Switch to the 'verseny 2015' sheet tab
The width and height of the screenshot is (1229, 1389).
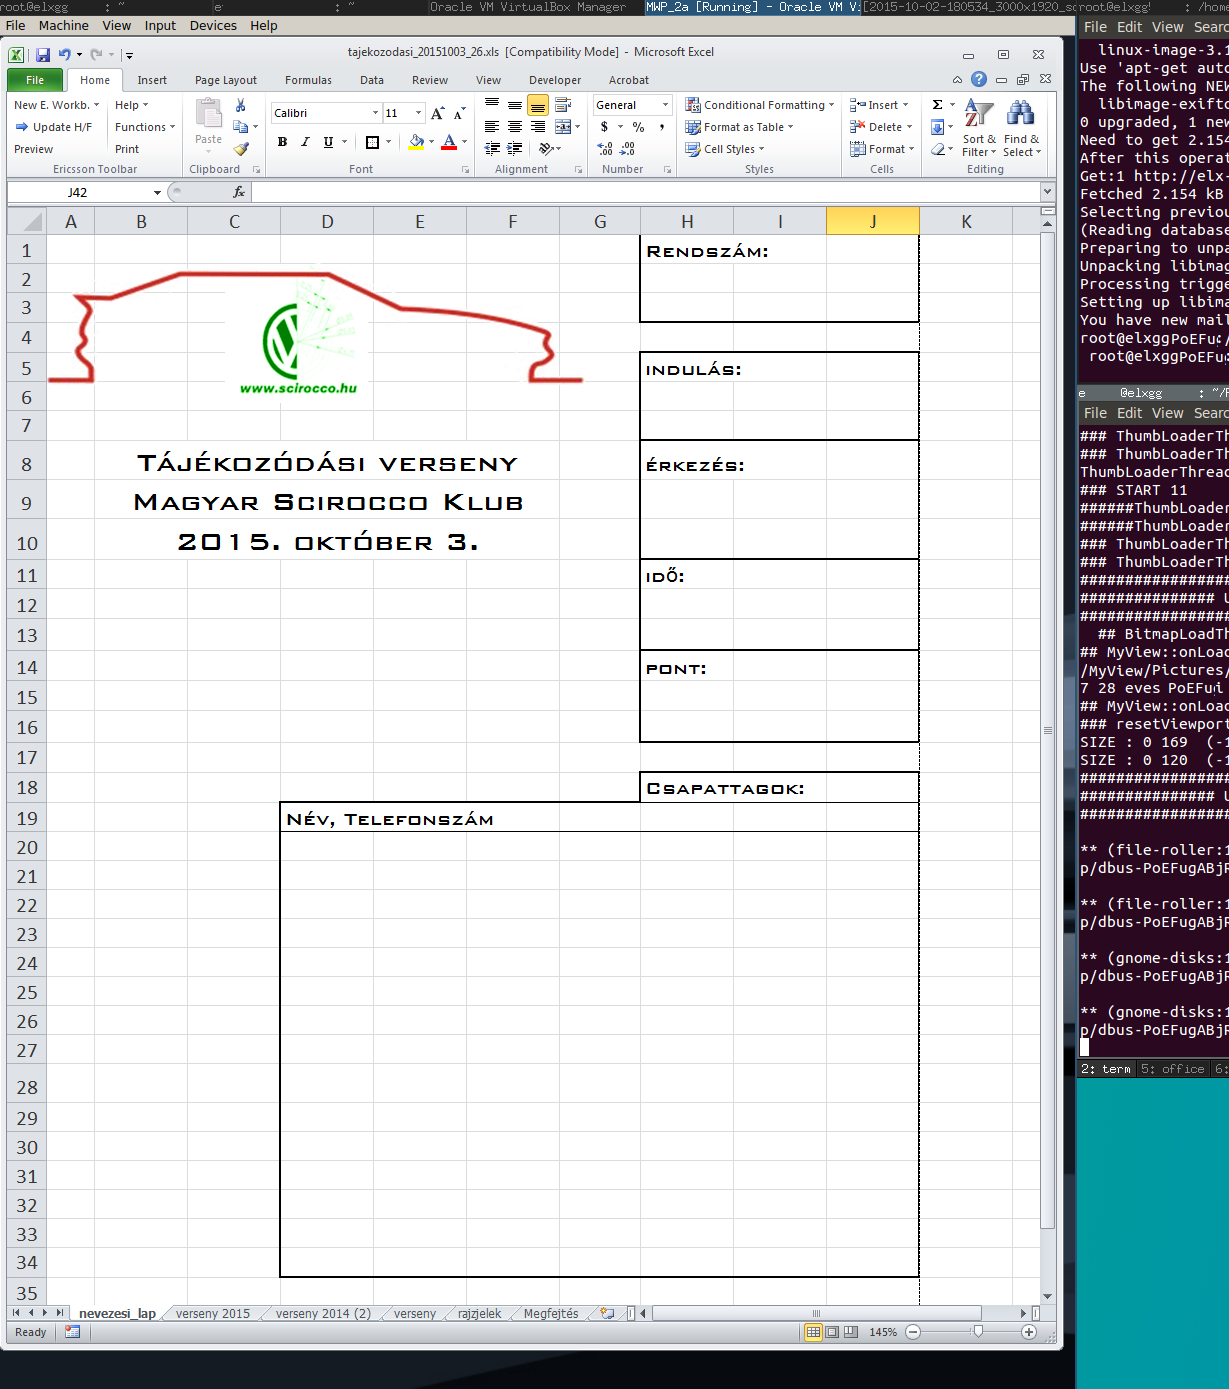[213, 1313]
